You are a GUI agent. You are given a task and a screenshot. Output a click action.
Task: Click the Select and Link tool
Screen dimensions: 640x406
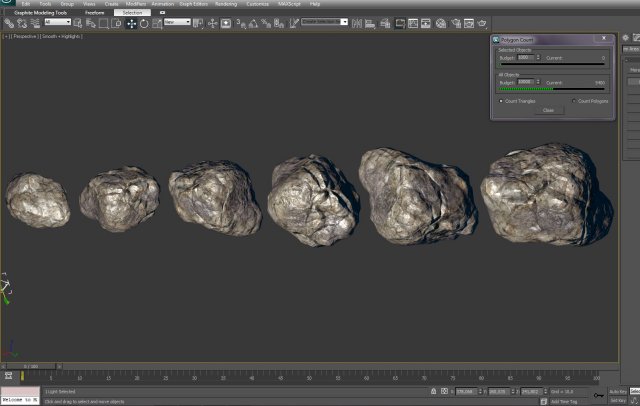click(8, 22)
